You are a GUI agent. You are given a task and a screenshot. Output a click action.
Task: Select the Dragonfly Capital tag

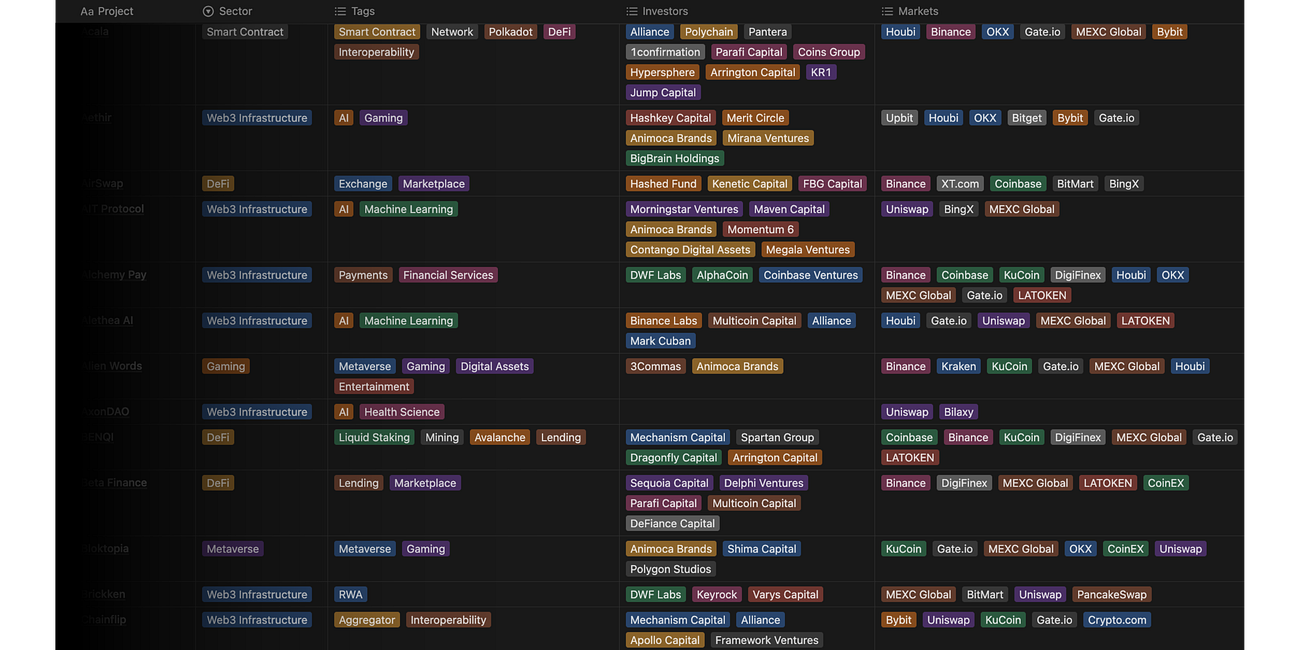pyautogui.click(x=673, y=458)
